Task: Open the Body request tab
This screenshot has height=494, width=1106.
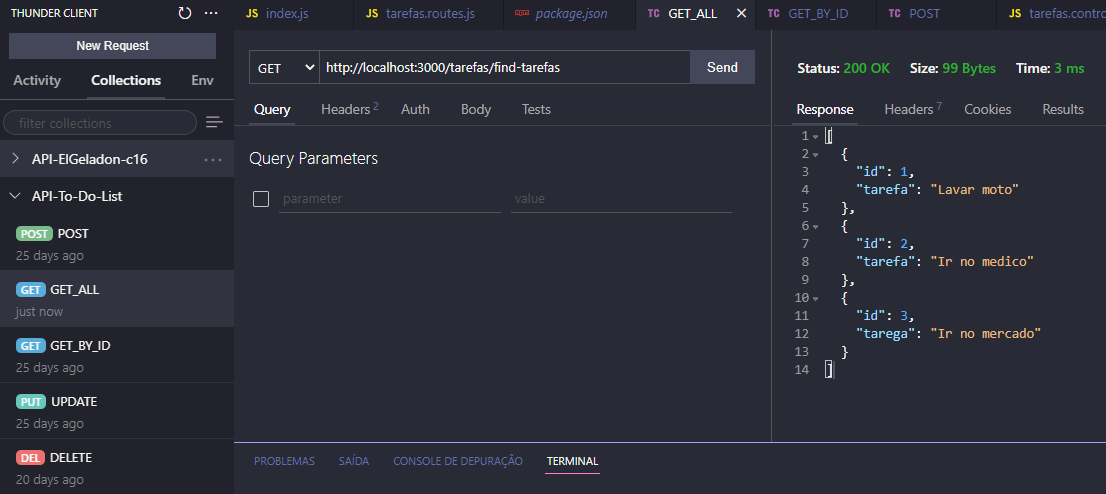Action: pyautogui.click(x=476, y=109)
